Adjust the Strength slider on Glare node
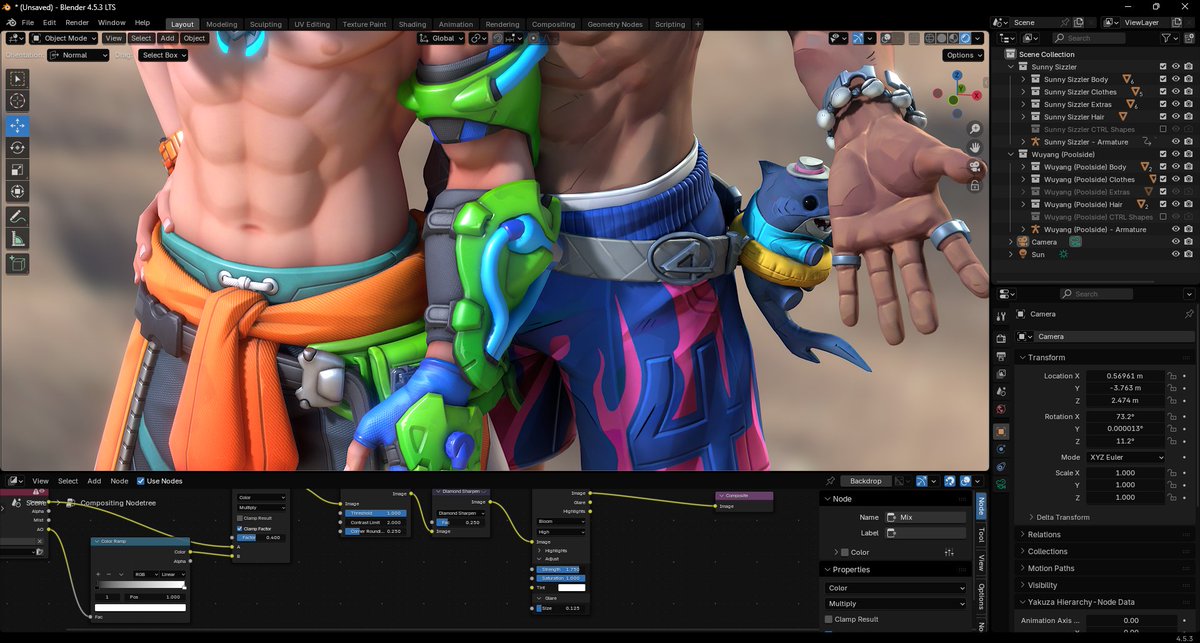The width and height of the screenshot is (1200, 643). pyautogui.click(x=561, y=569)
